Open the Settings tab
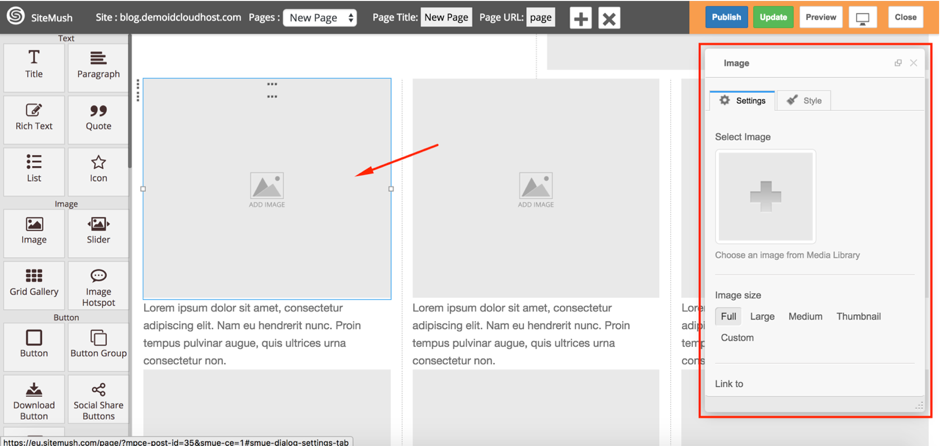940x446 pixels. (x=742, y=101)
